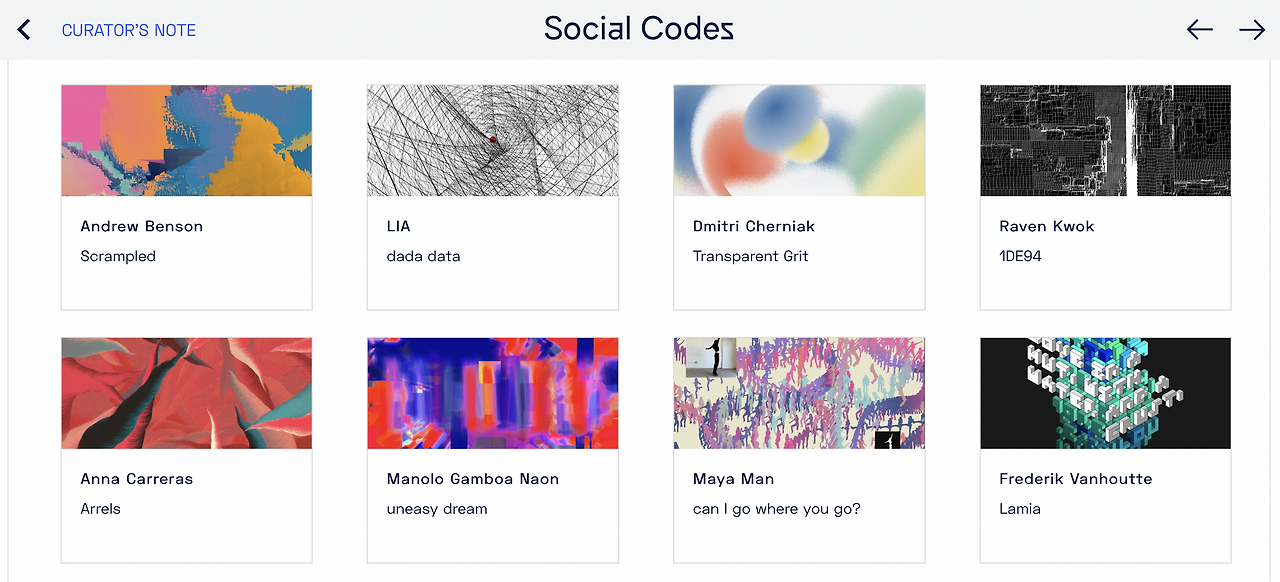Open the Curator's Note link
1280x582 pixels.
(129, 30)
